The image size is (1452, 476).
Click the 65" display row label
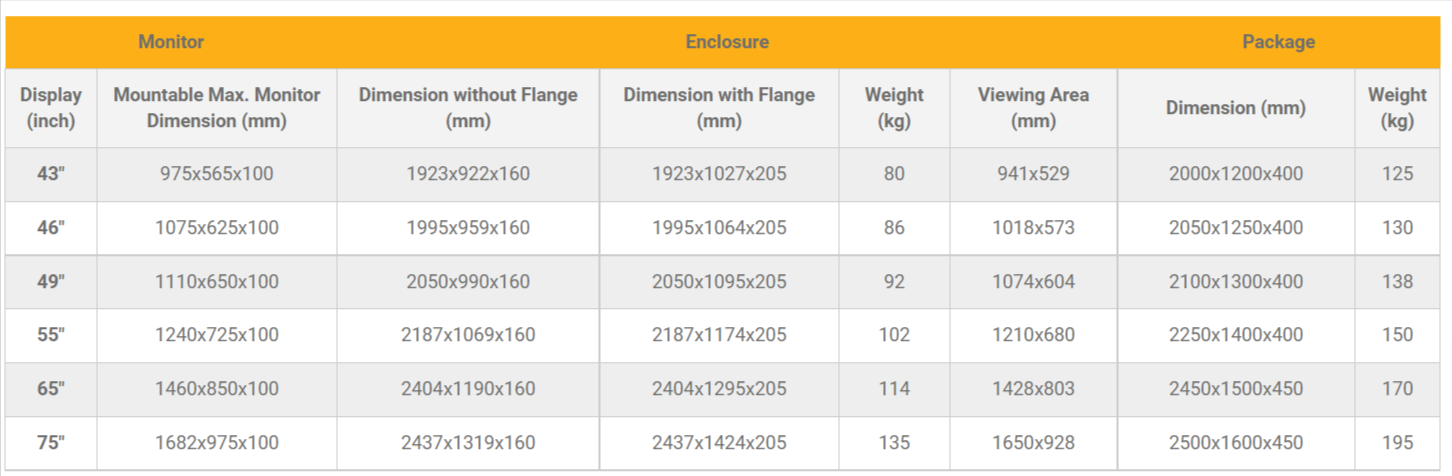(51, 389)
